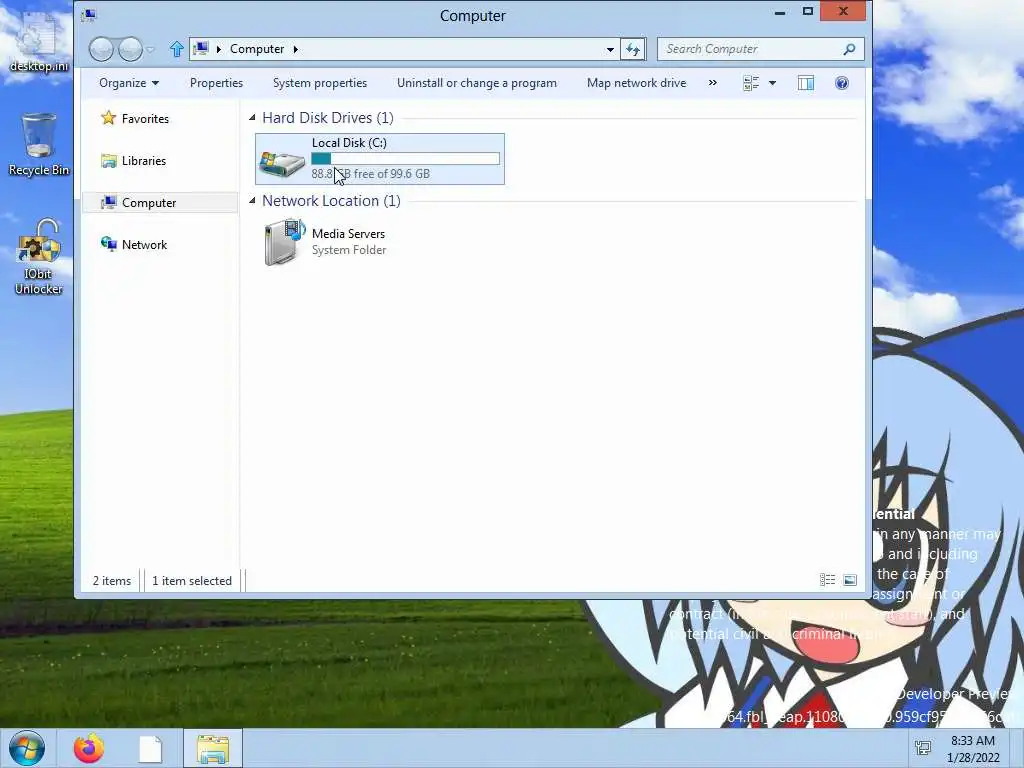Click the C: drive usage bar
1024x768 pixels.
click(406, 159)
